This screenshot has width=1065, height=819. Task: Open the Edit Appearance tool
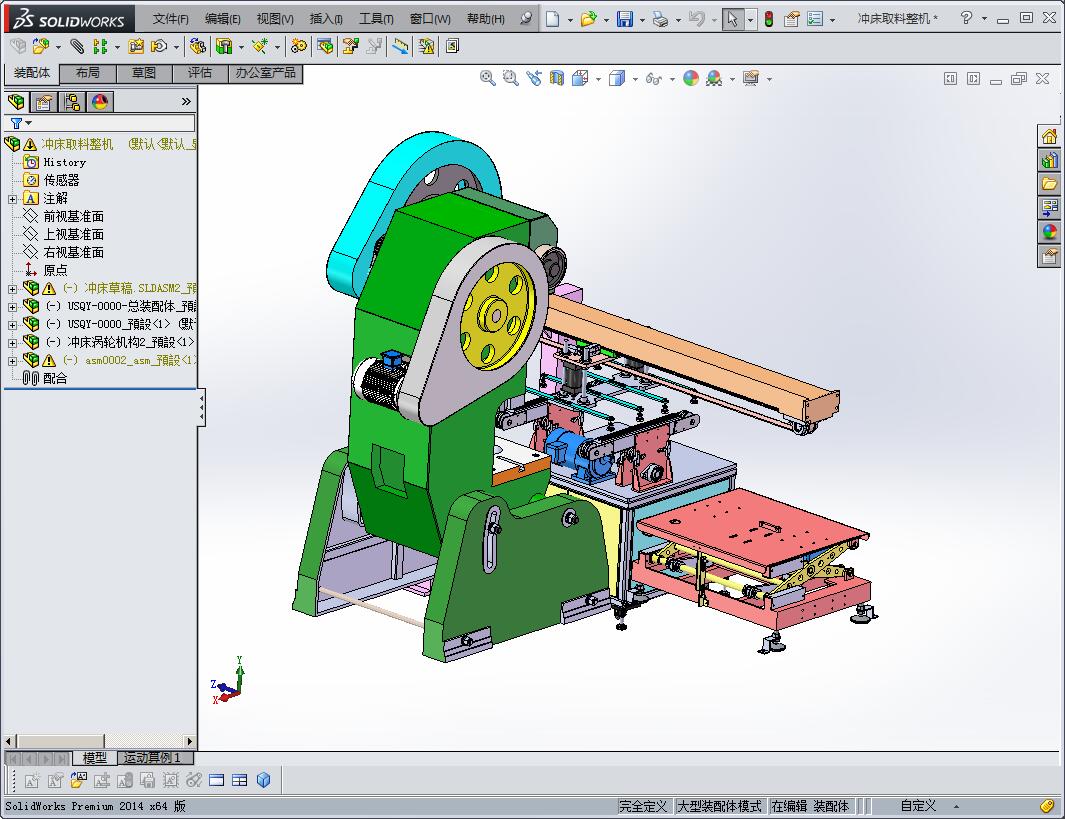pos(691,78)
